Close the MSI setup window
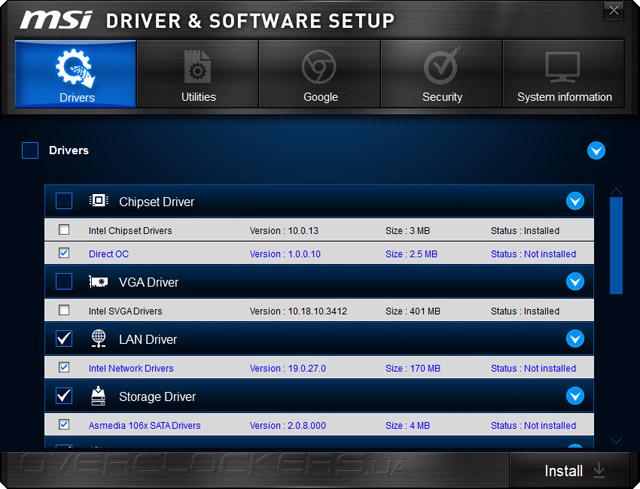Viewport: 640px width, 489px height. coord(613,11)
